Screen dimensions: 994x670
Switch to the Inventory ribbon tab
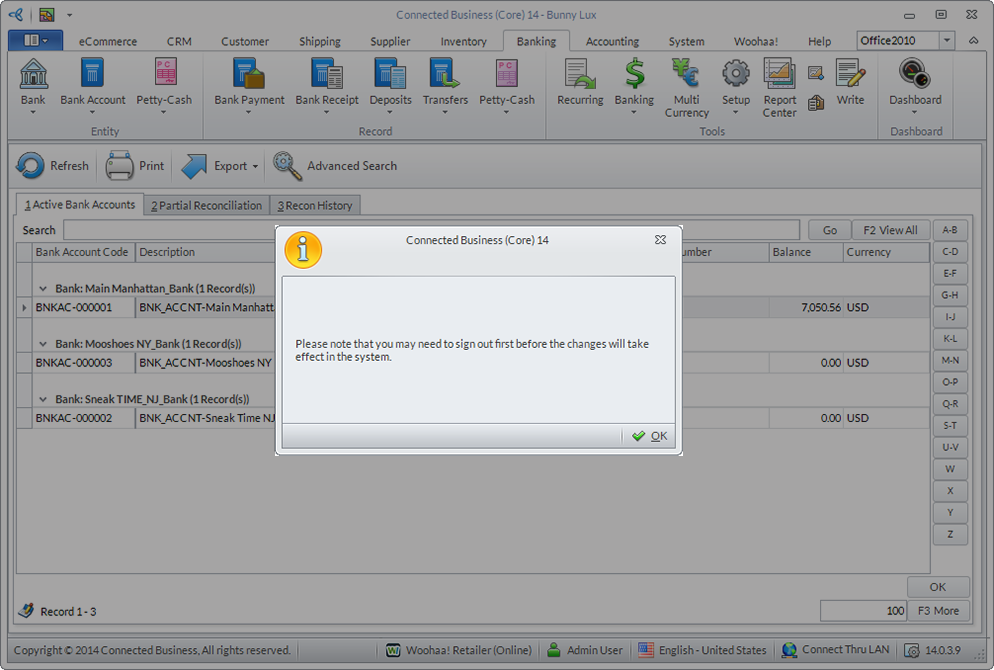(463, 41)
